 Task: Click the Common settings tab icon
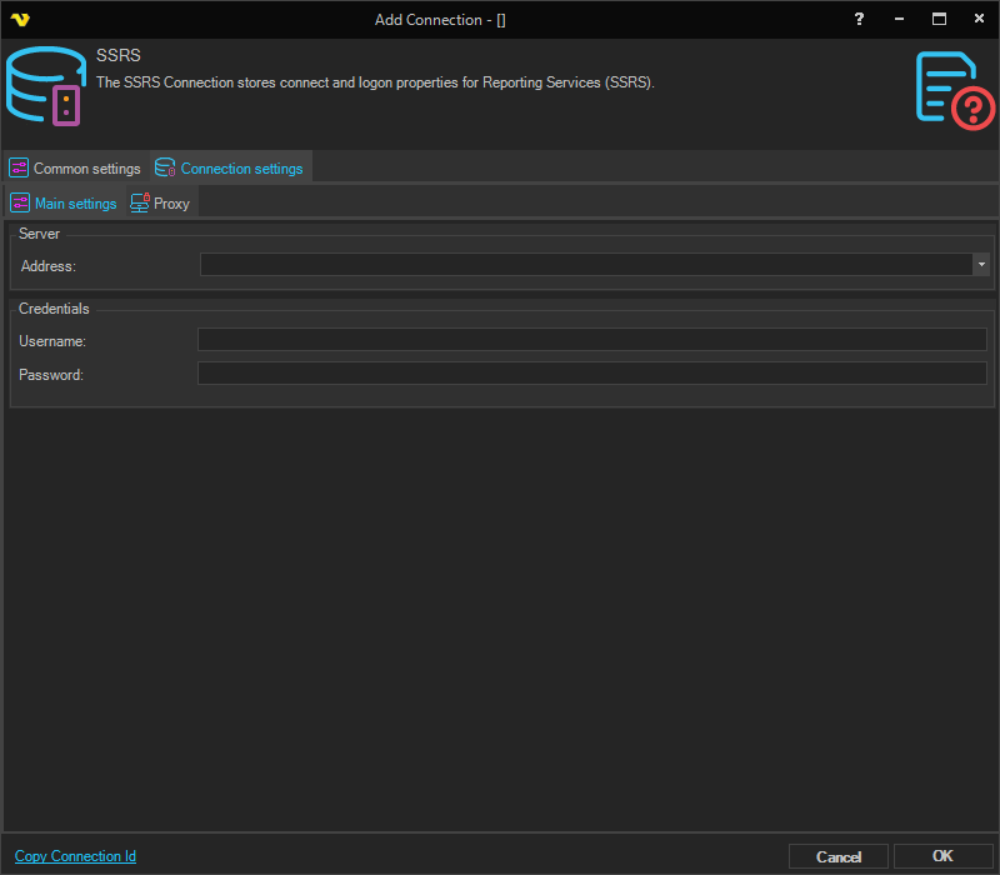[19, 168]
